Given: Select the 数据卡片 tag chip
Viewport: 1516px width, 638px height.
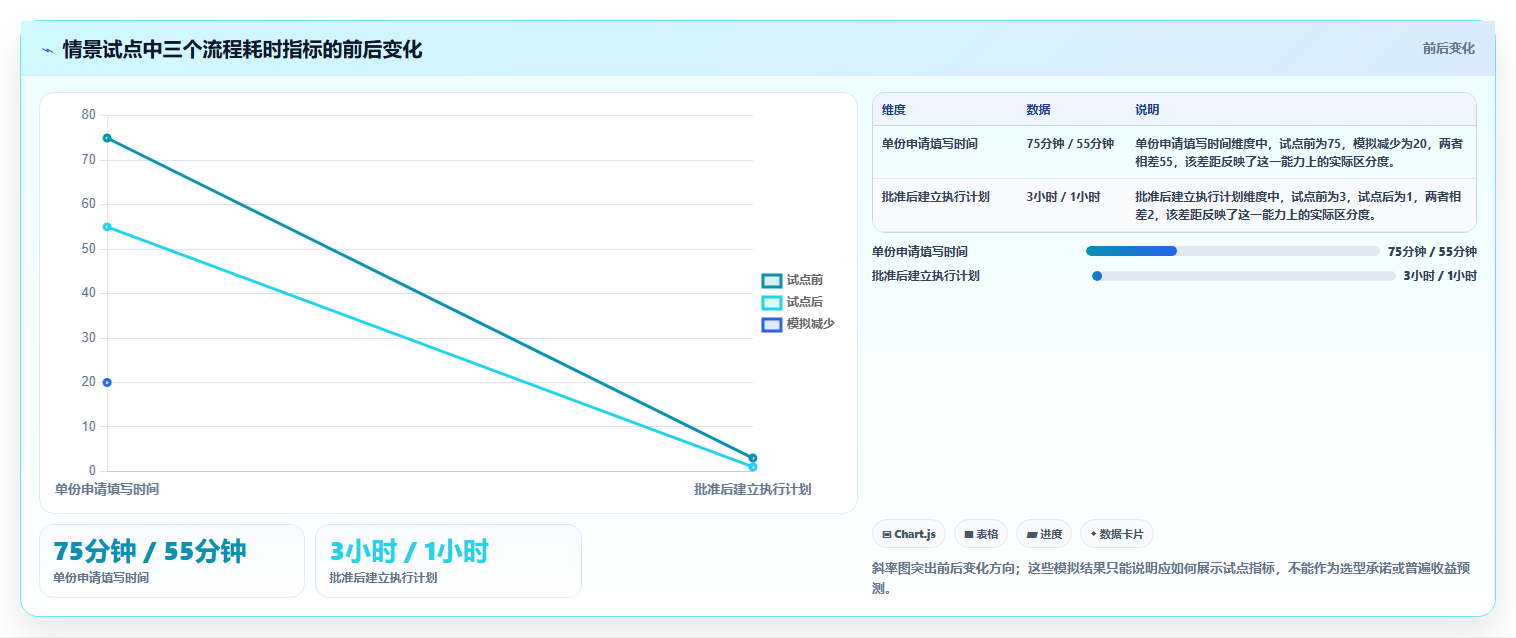Looking at the screenshot, I should [1116, 534].
